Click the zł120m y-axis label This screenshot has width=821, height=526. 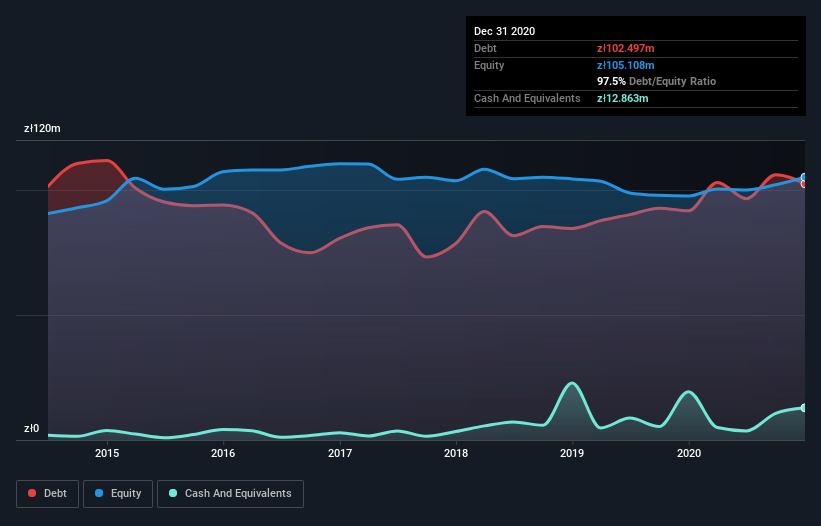click(42, 128)
